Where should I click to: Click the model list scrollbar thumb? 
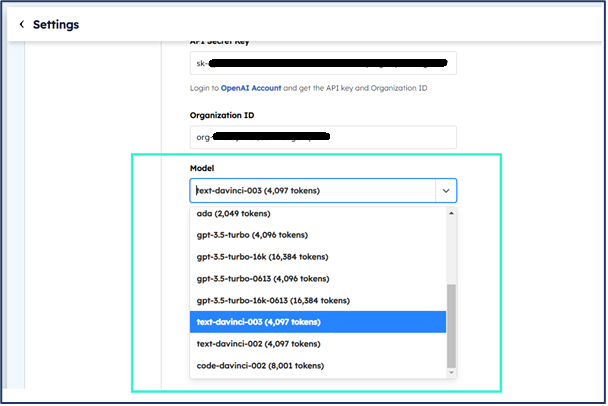coord(451,325)
